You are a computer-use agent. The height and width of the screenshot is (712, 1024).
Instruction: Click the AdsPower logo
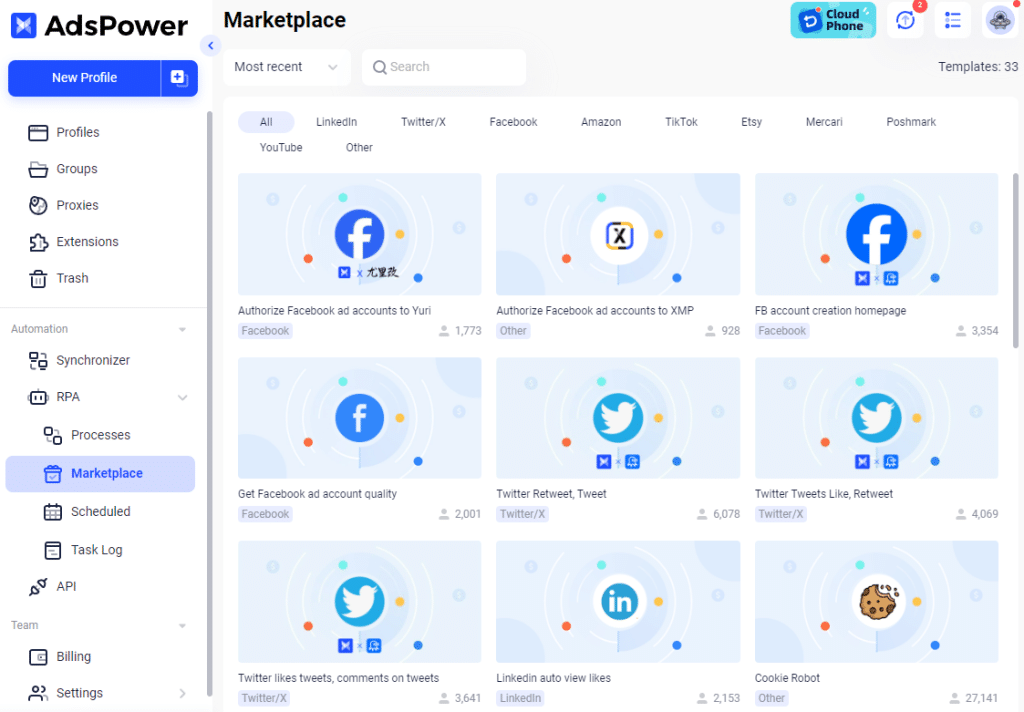99,25
